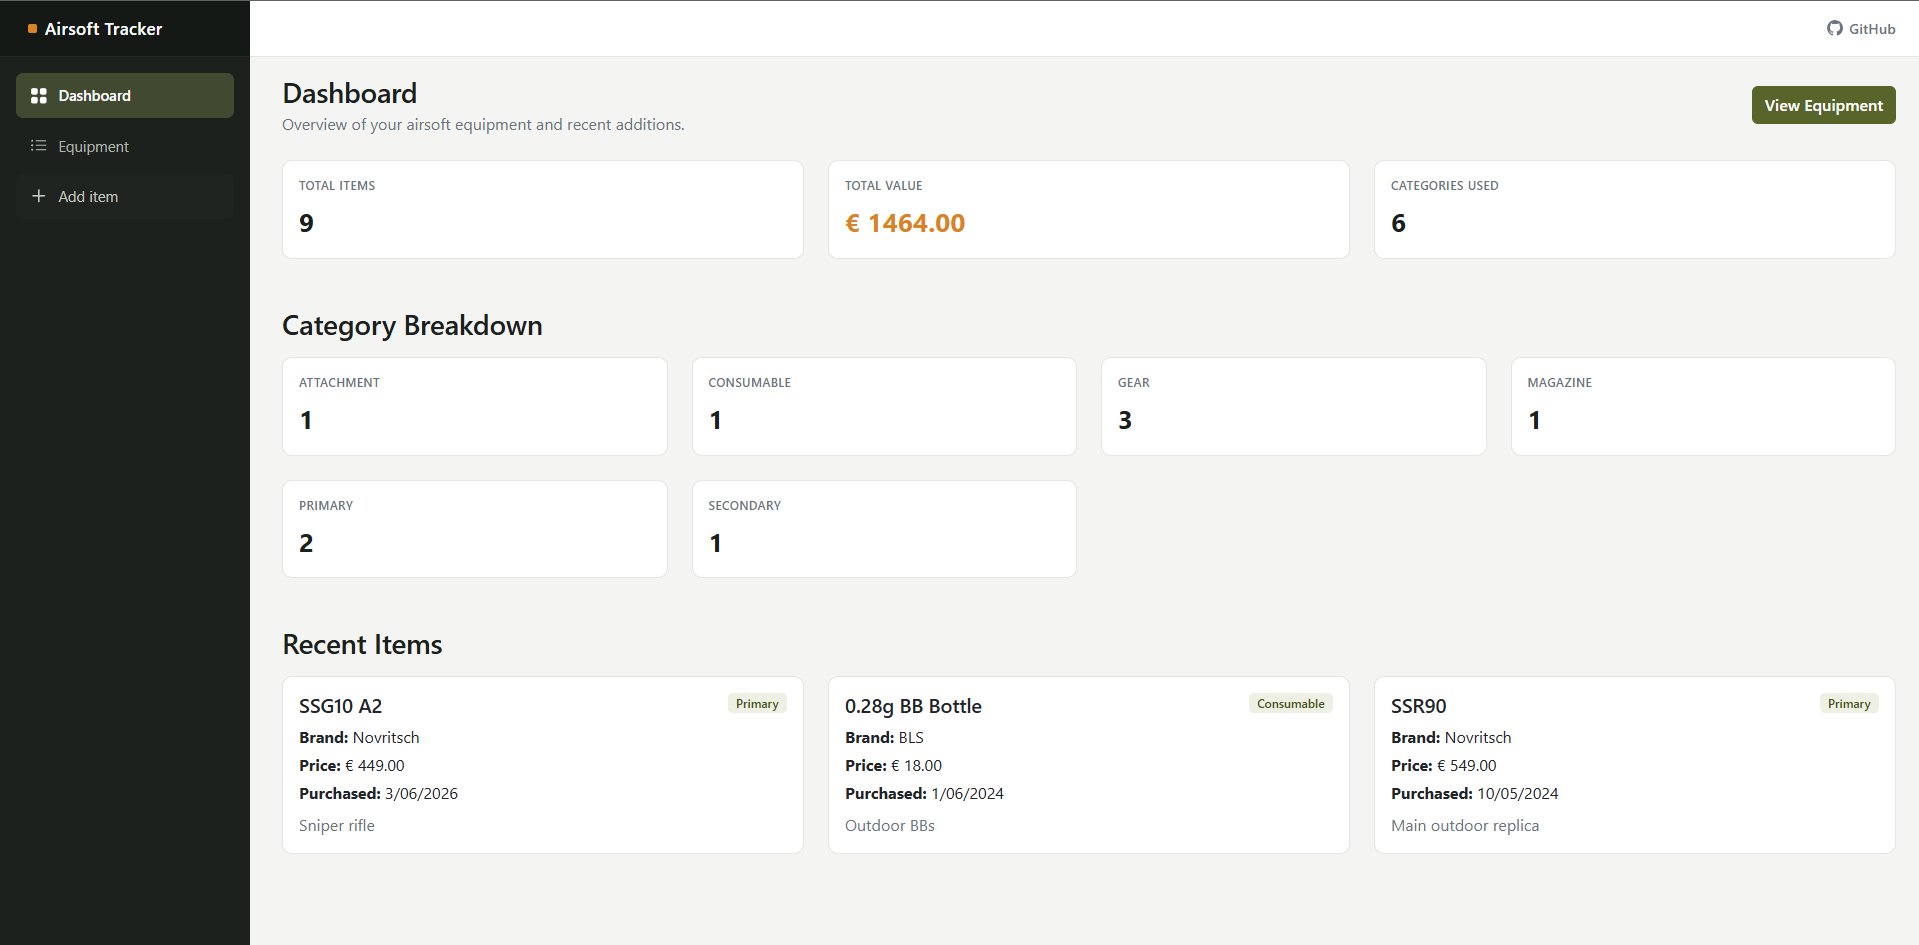This screenshot has width=1919, height=945.
Task: Click the Outdoor BBs note
Action: tap(890, 825)
